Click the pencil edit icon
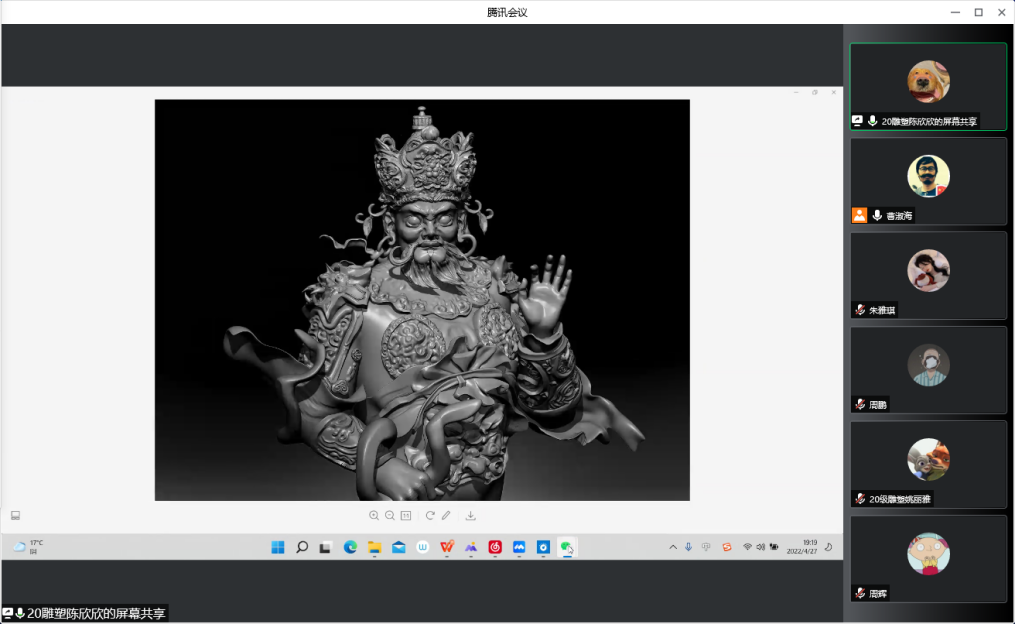1015x624 pixels. coord(446,516)
